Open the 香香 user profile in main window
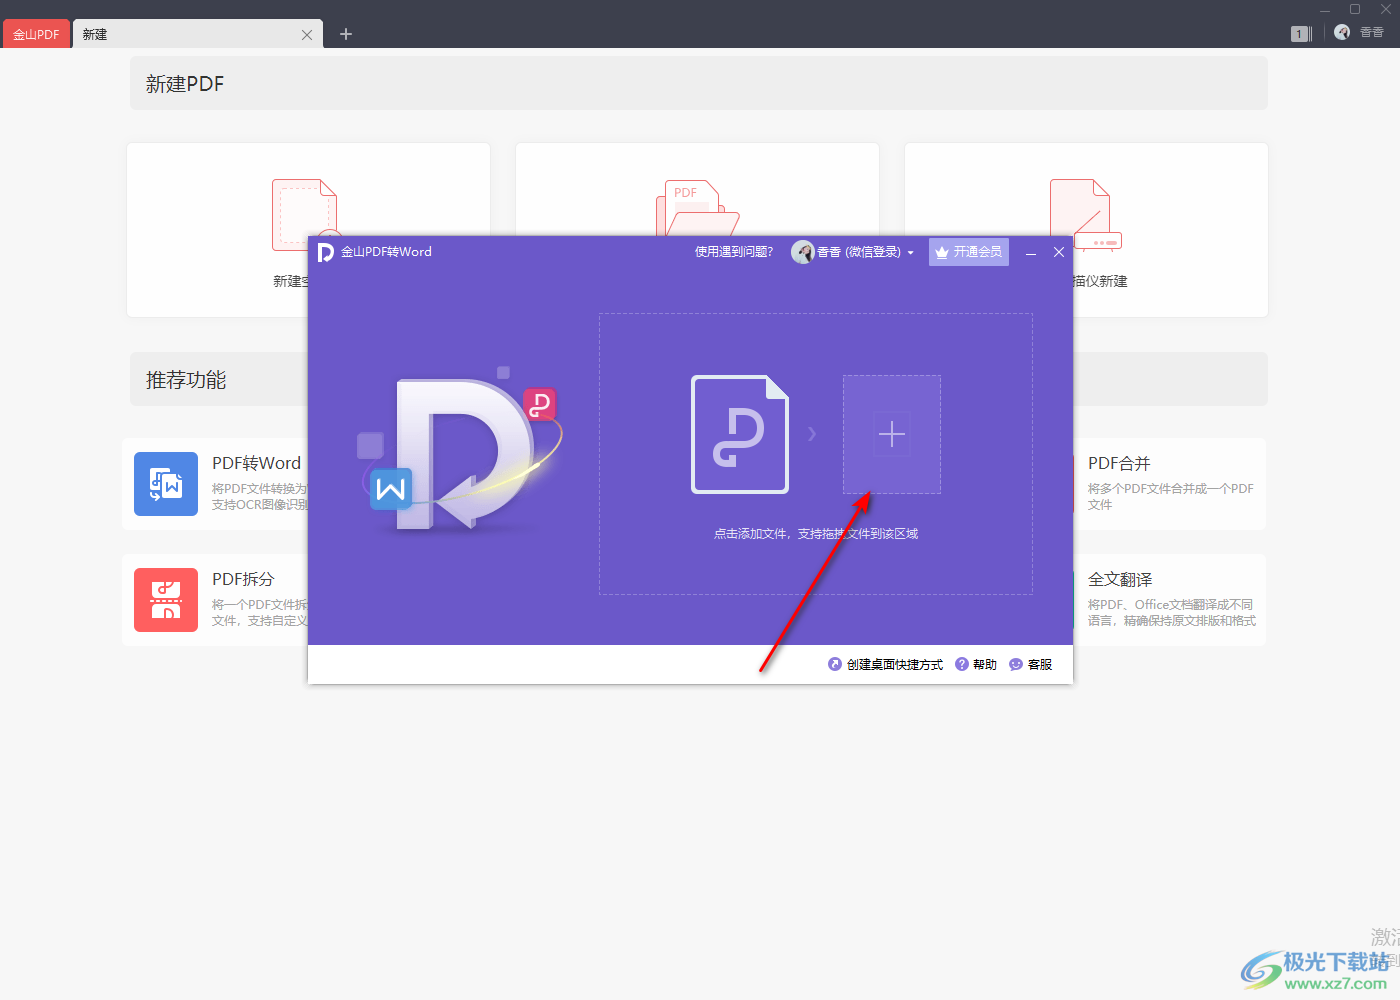1400x1000 pixels. (x=1359, y=33)
